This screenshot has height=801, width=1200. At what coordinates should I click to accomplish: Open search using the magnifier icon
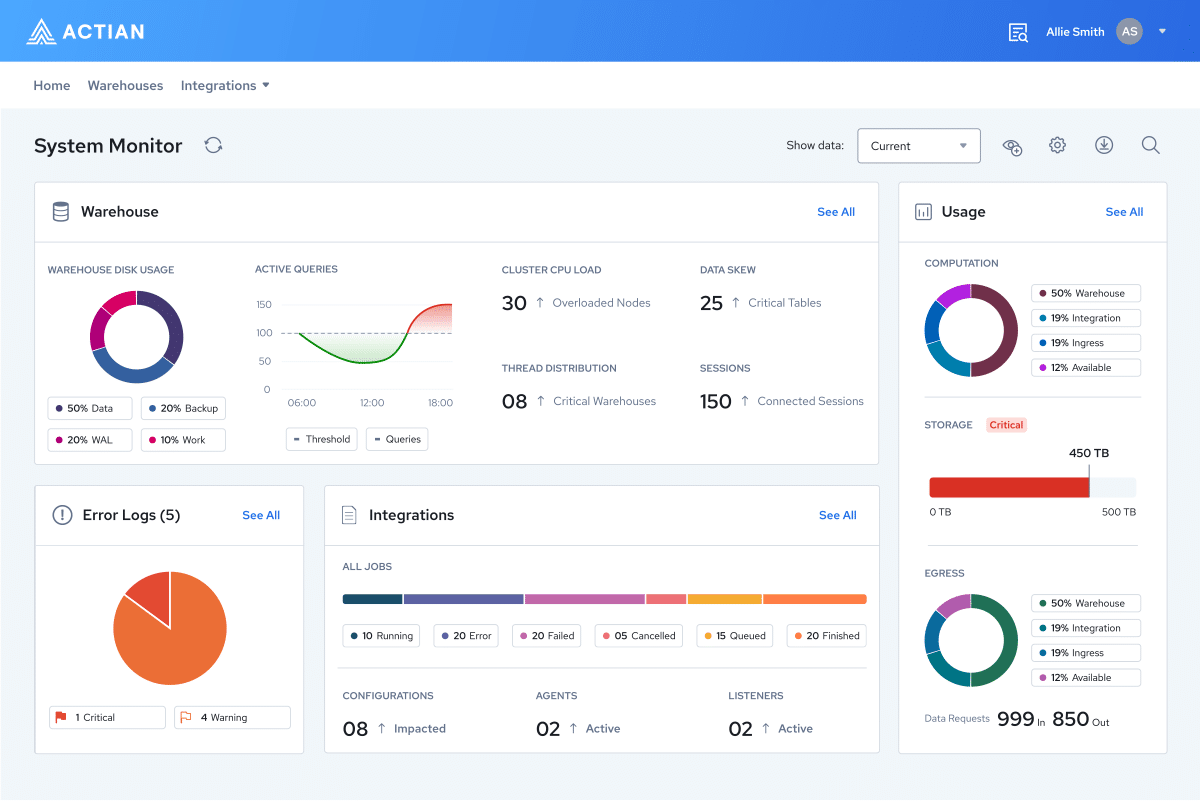1150,145
